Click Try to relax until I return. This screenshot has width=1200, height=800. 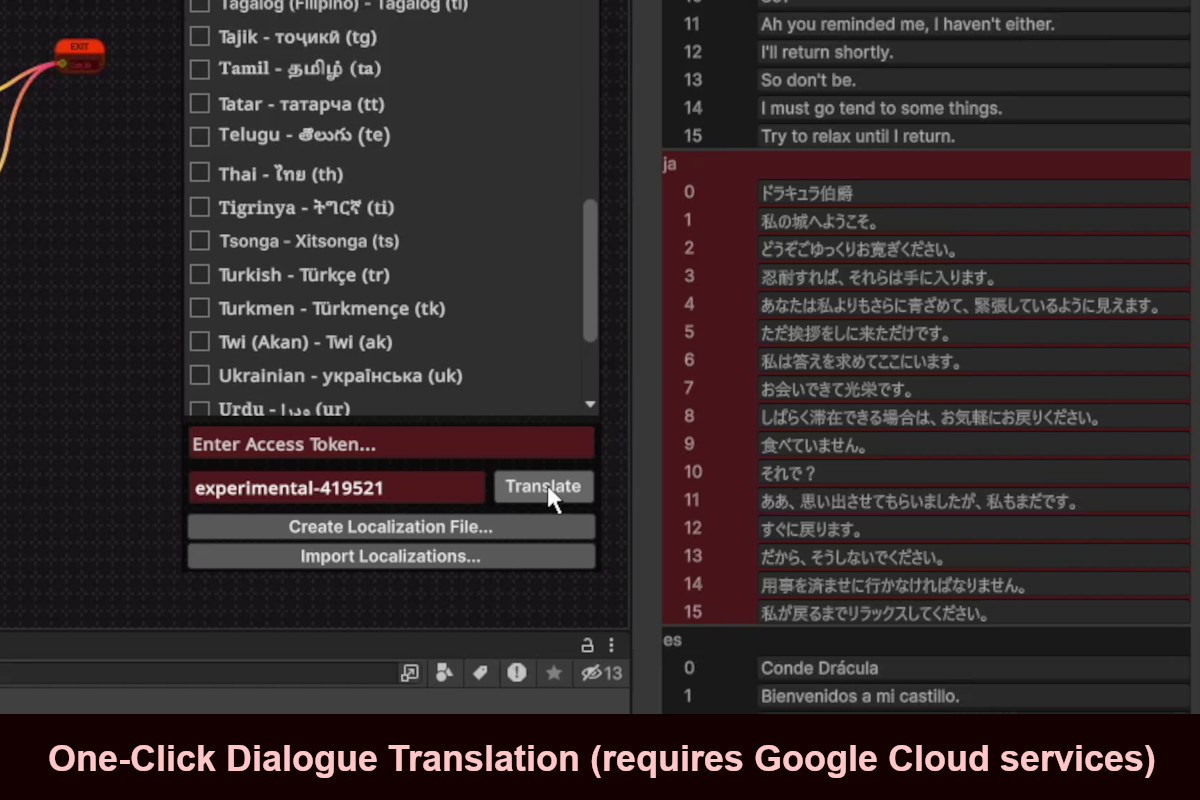click(x=974, y=136)
